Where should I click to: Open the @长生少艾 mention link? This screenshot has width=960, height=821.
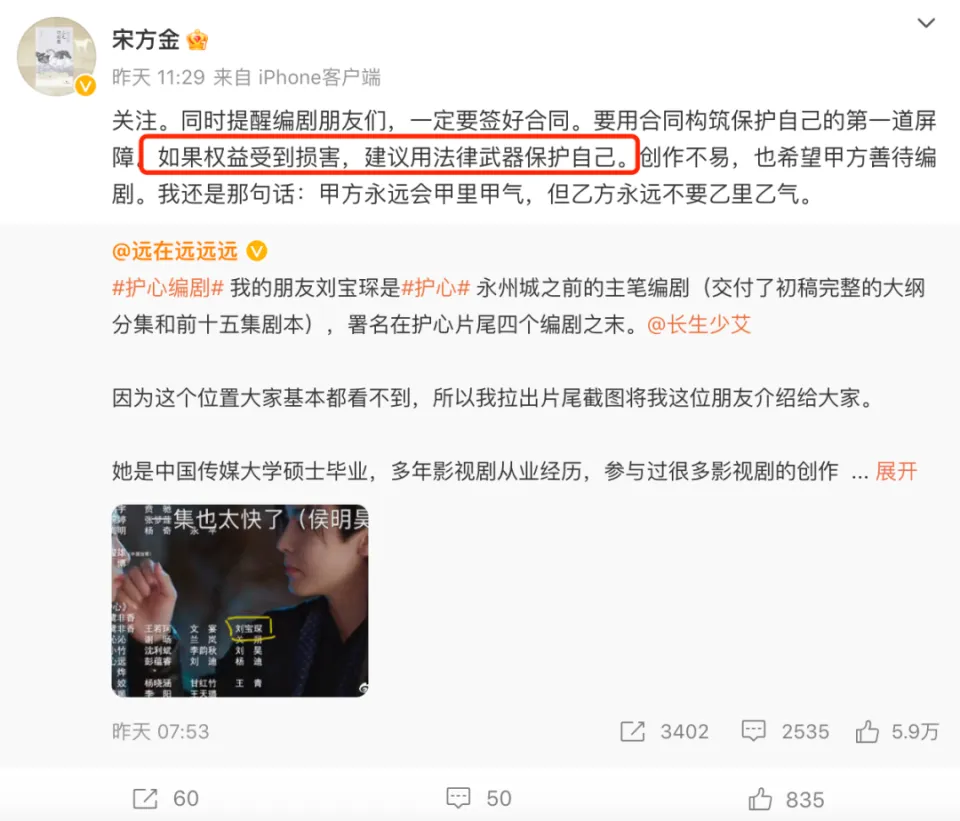[699, 324]
